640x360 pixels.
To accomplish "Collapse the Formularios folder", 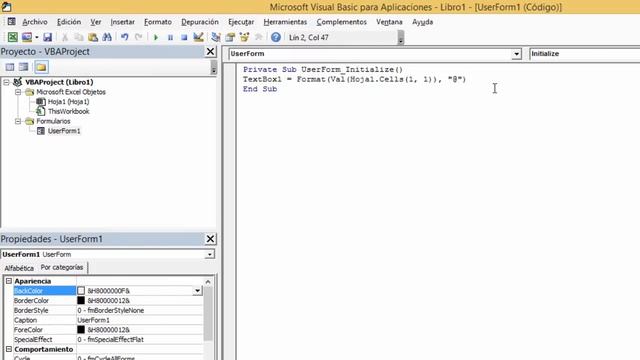I will pos(18,121).
